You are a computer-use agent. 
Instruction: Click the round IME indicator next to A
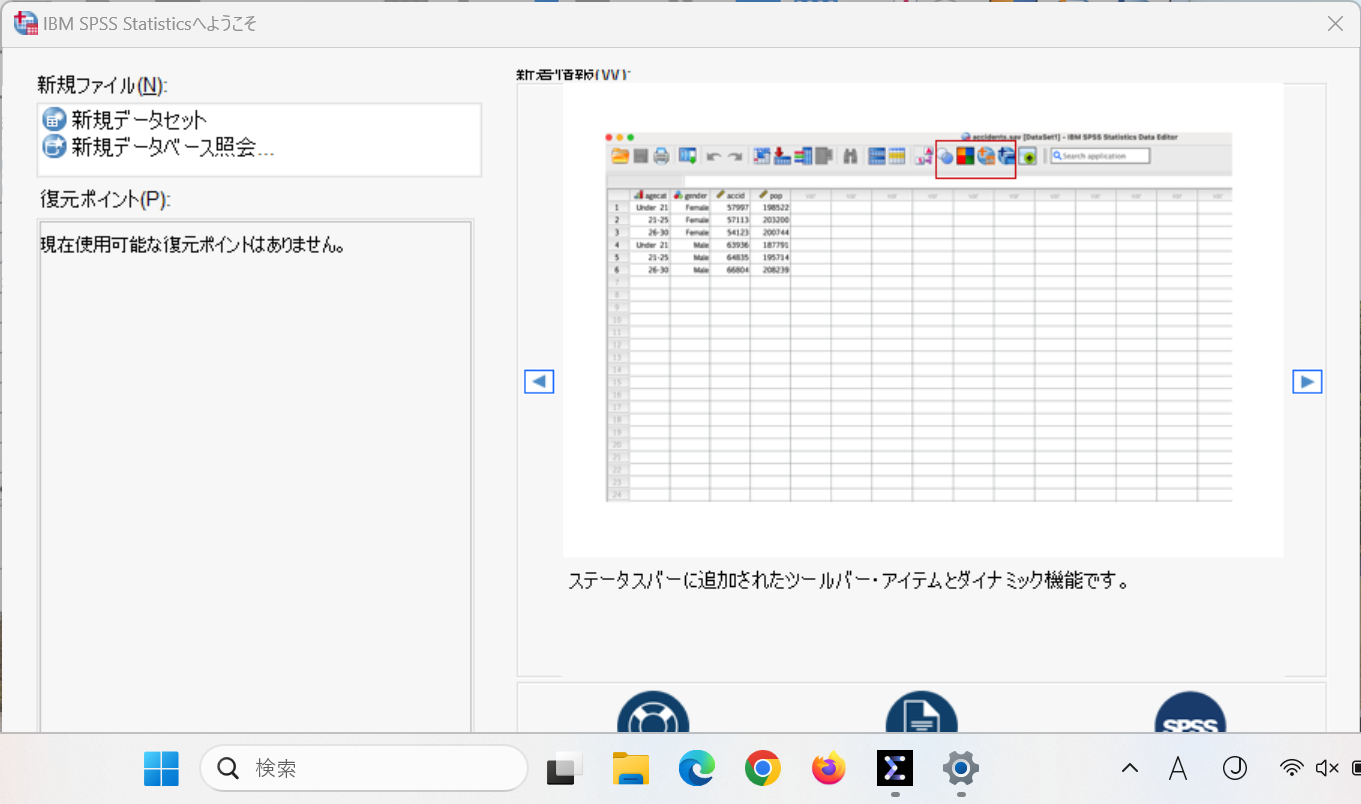point(1236,769)
